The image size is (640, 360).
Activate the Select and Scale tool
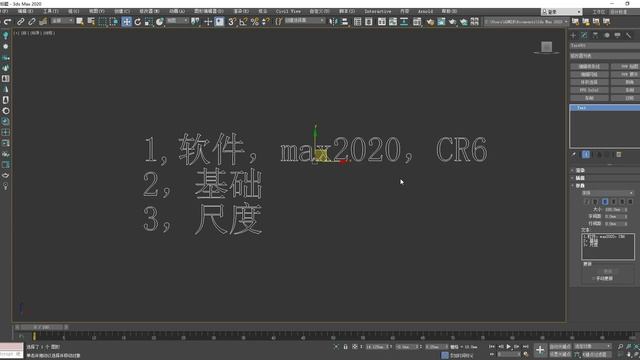pyautogui.click(x=149, y=22)
